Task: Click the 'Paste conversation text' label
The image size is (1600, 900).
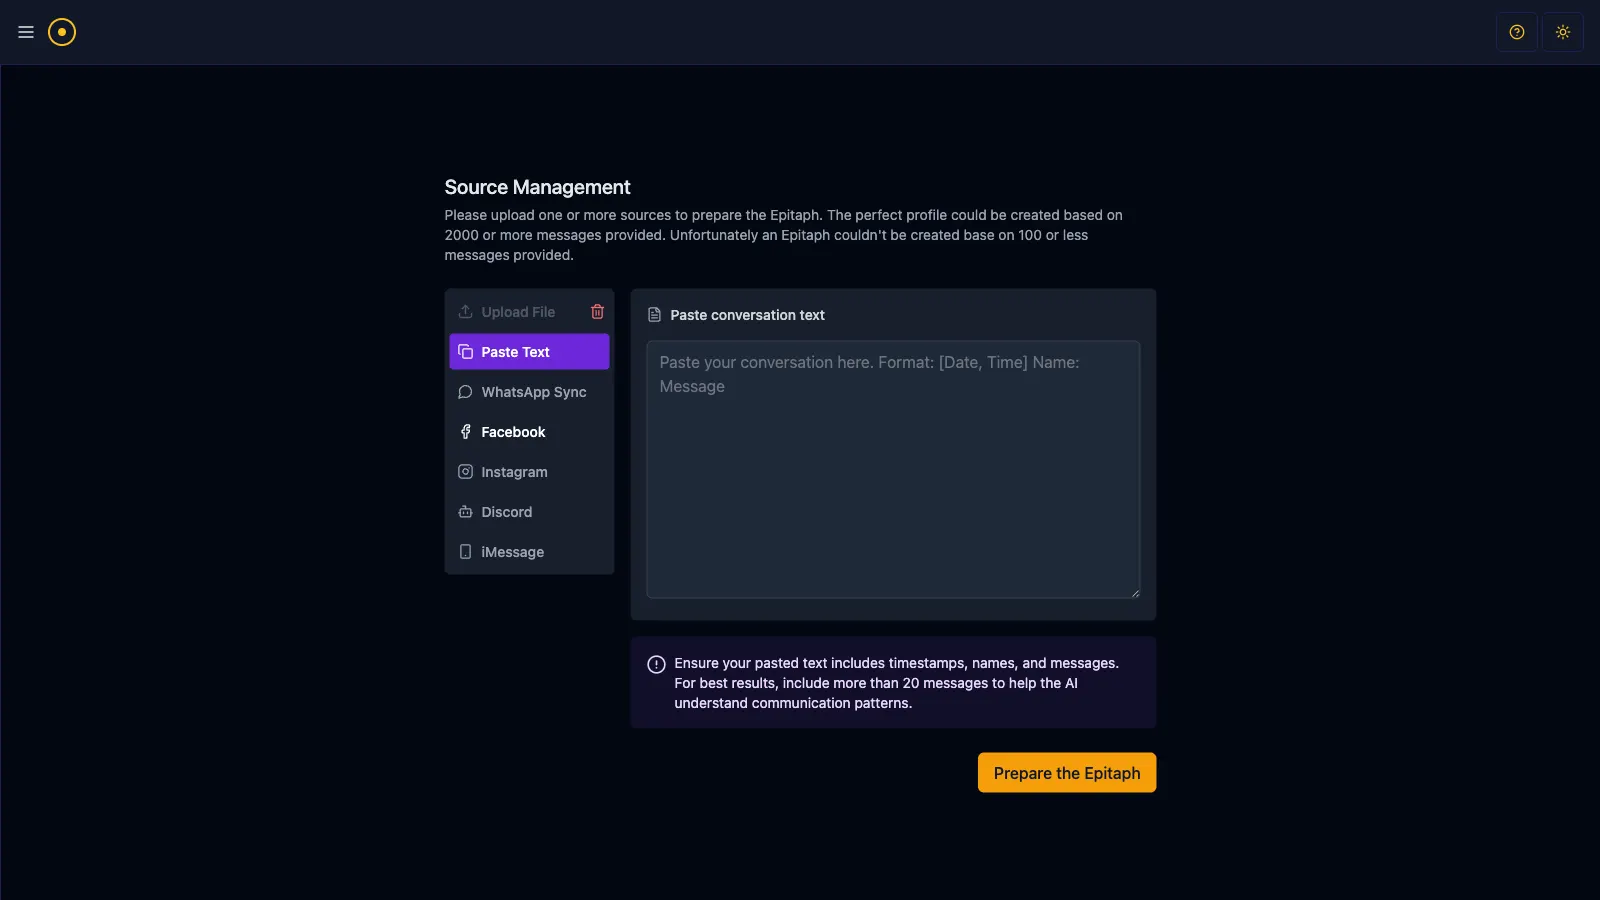Action: coord(747,315)
